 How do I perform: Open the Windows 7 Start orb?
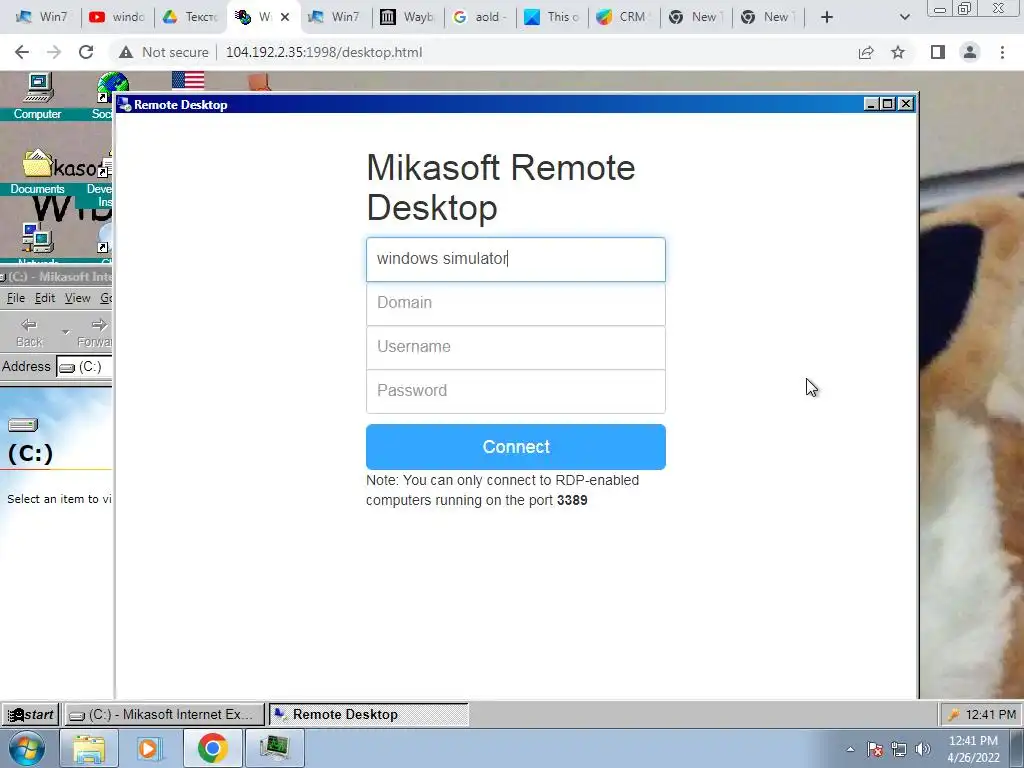[x=27, y=748]
